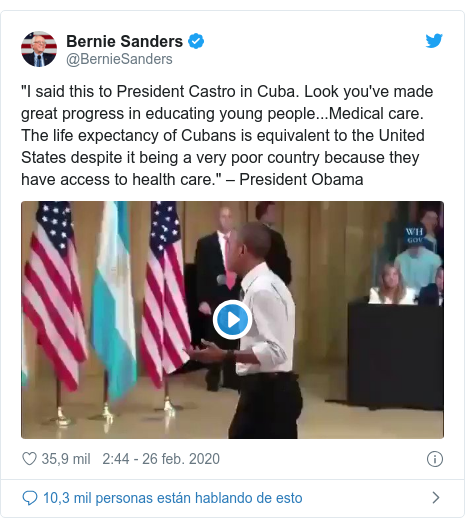Play the embedded Obama video
This screenshot has width=465, height=527.
232,319
